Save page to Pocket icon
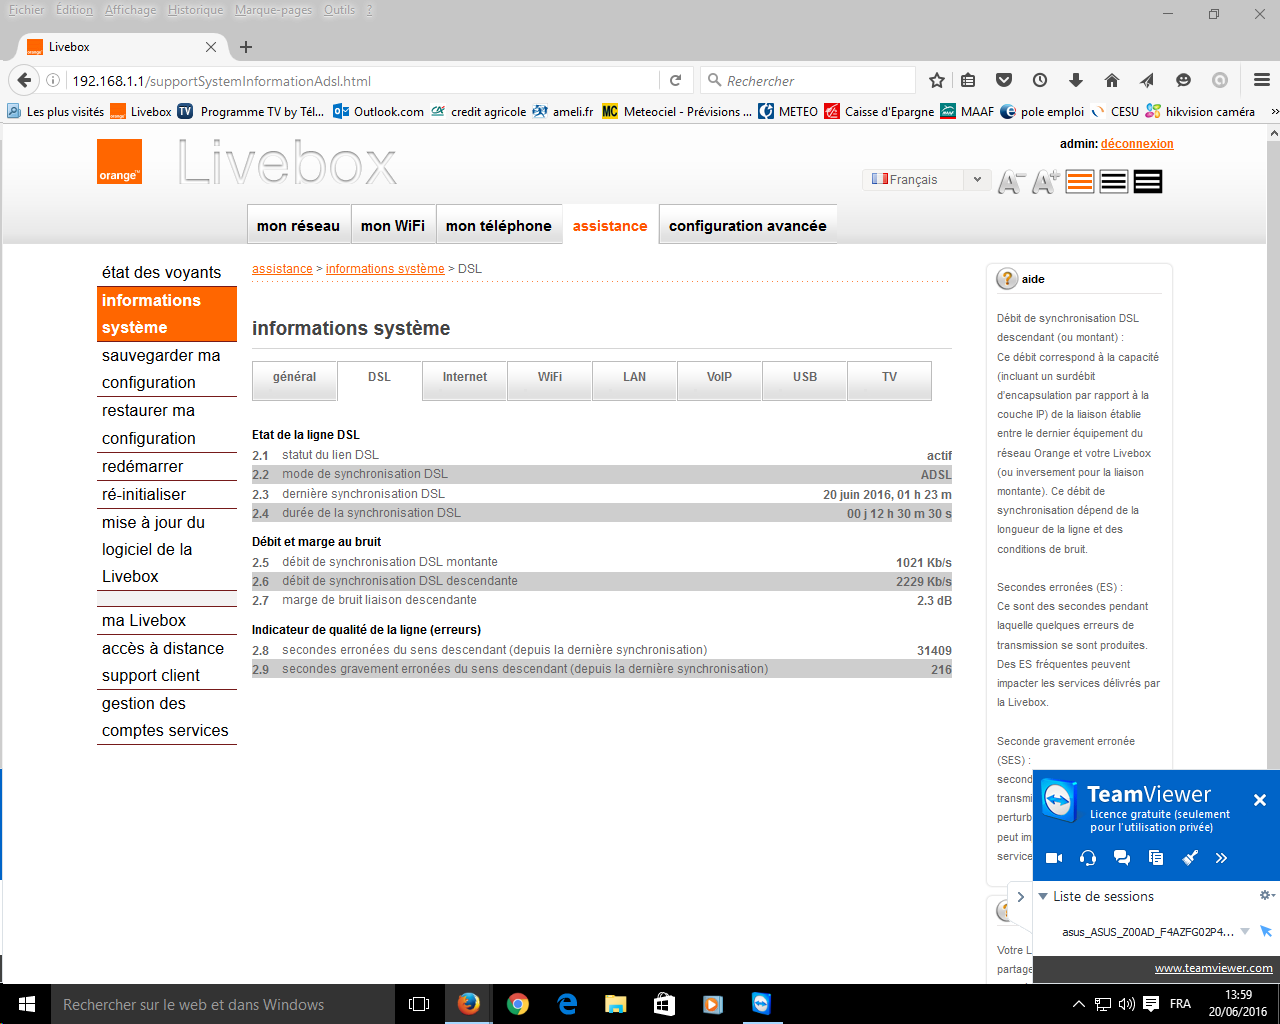The width and height of the screenshot is (1280, 1024). [x=1004, y=80]
